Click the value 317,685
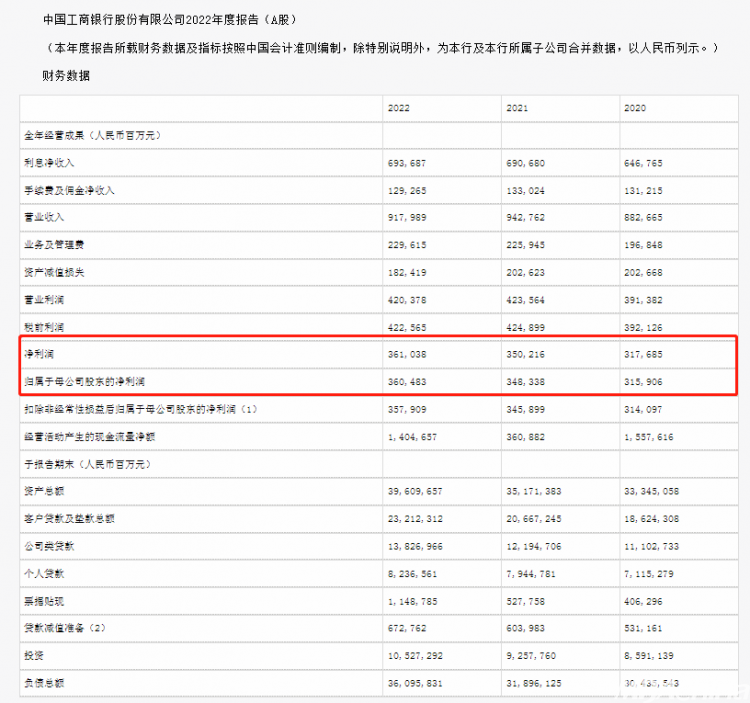This screenshot has width=750, height=703. click(x=643, y=355)
